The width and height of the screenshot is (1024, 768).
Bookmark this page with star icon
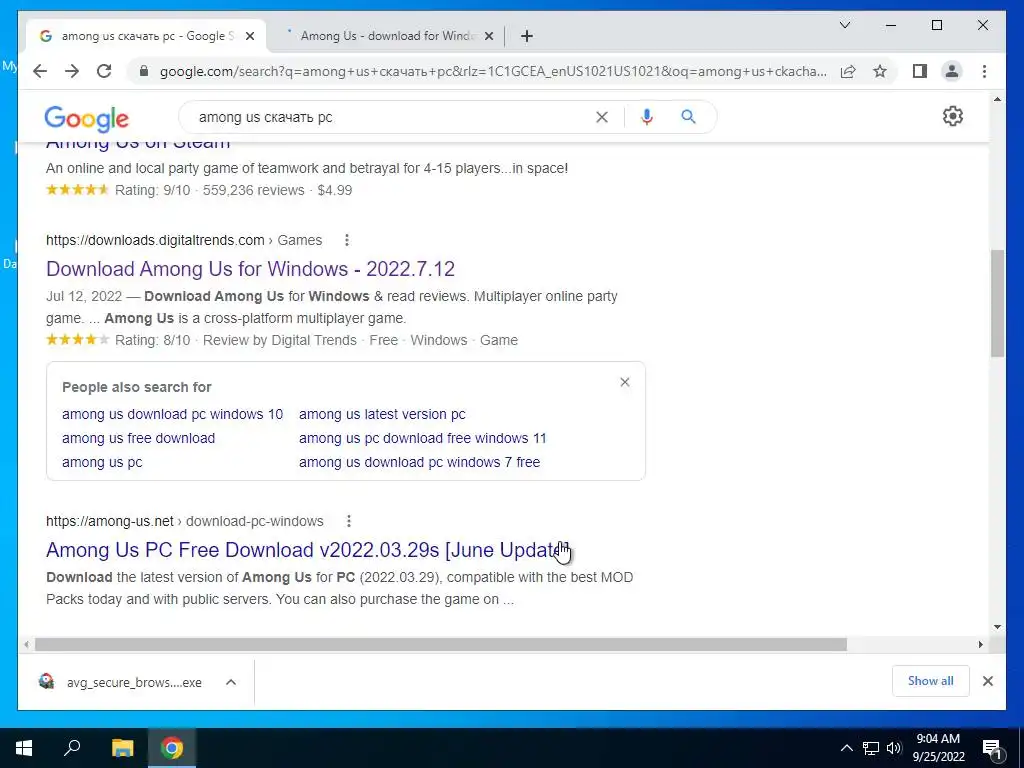pyautogui.click(x=880, y=71)
